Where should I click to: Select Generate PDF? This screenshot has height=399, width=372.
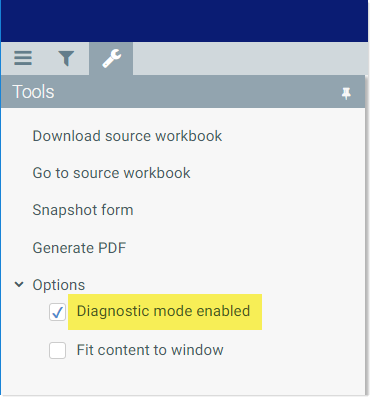click(x=79, y=248)
